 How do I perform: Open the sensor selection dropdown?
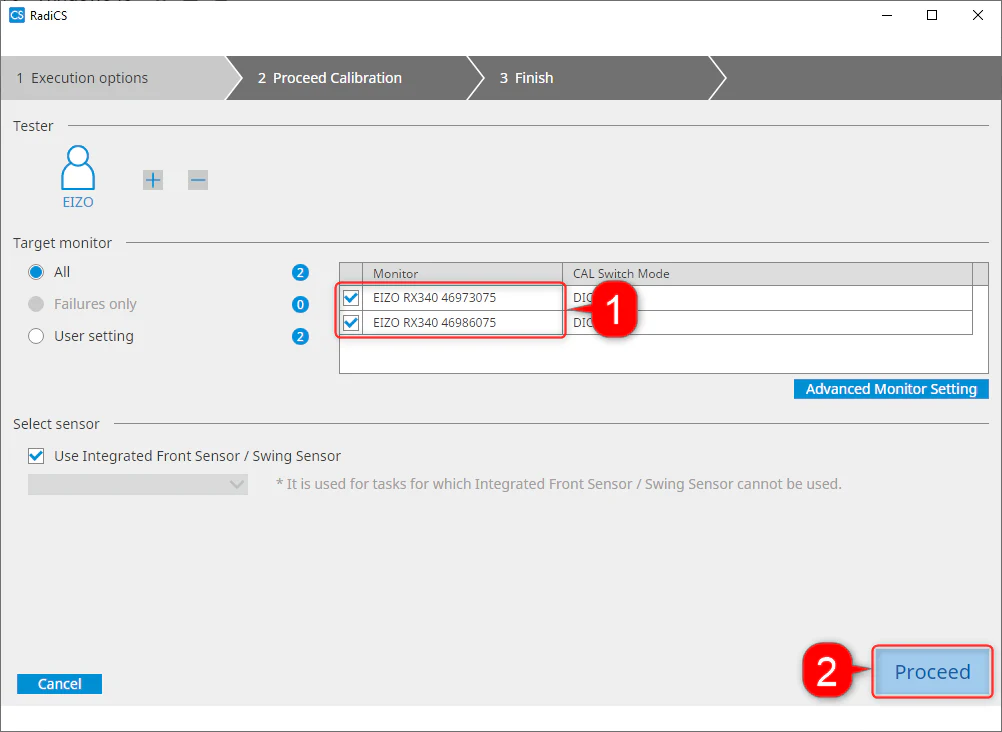[138, 485]
